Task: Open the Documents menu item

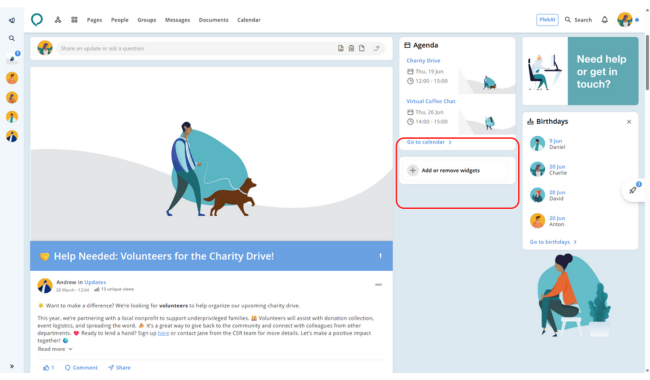Action: coord(213,20)
